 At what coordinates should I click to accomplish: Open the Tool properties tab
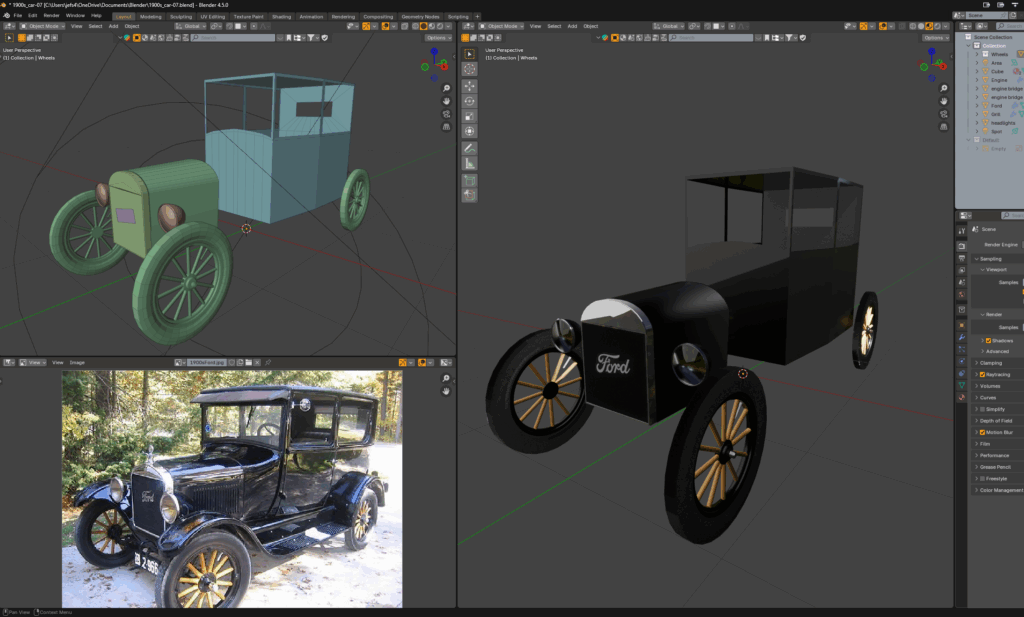(x=961, y=231)
